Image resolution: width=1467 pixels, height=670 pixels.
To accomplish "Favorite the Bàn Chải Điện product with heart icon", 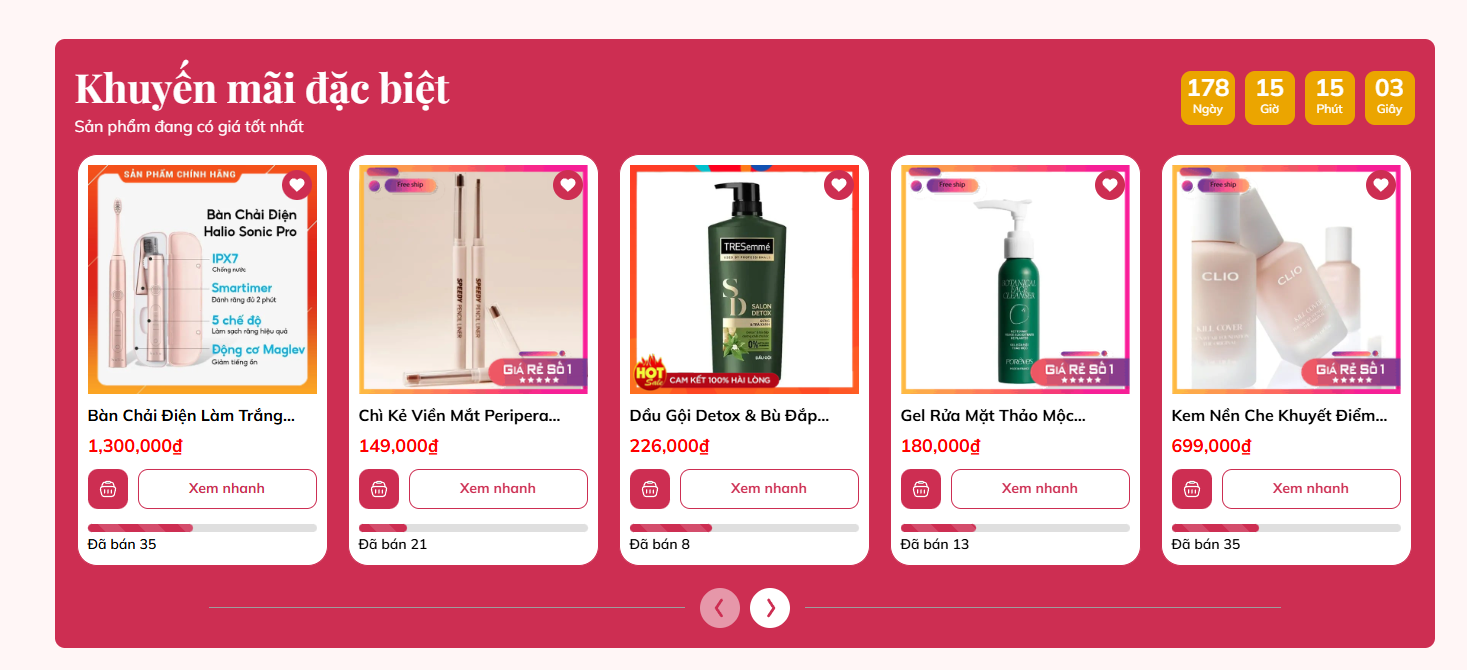I will click(x=296, y=185).
